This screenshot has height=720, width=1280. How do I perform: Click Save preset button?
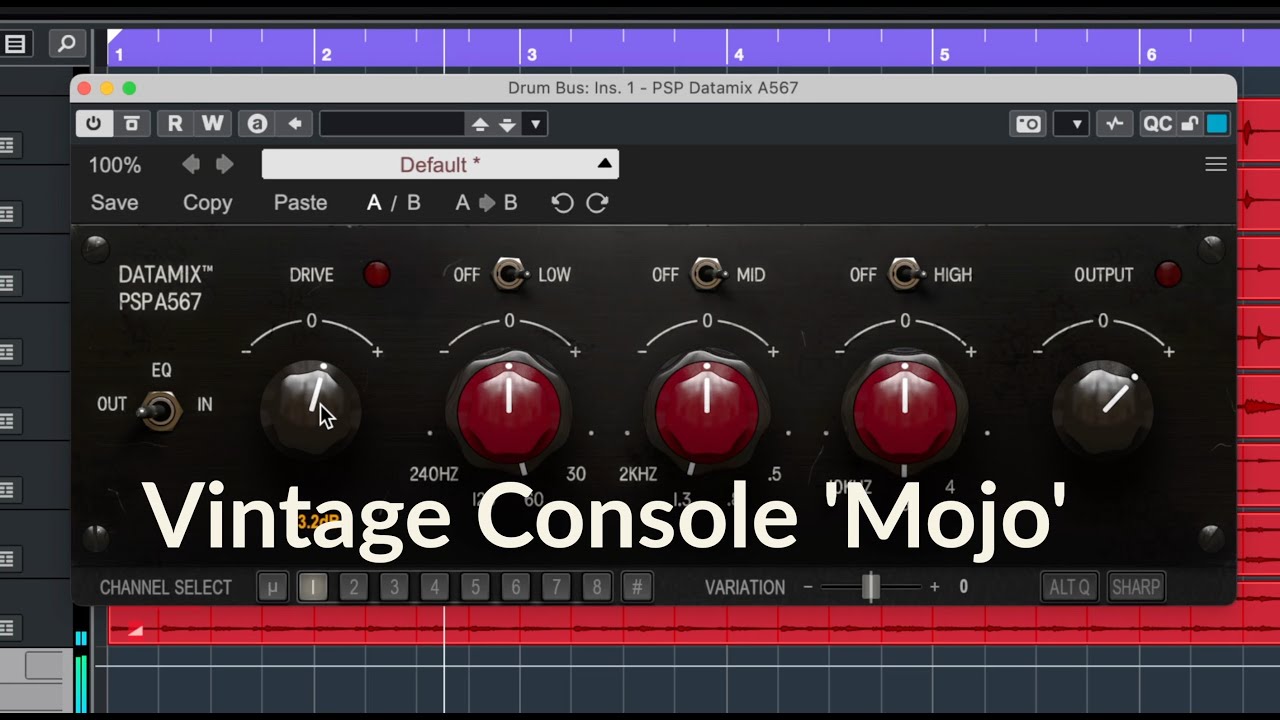tap(115, 203)
